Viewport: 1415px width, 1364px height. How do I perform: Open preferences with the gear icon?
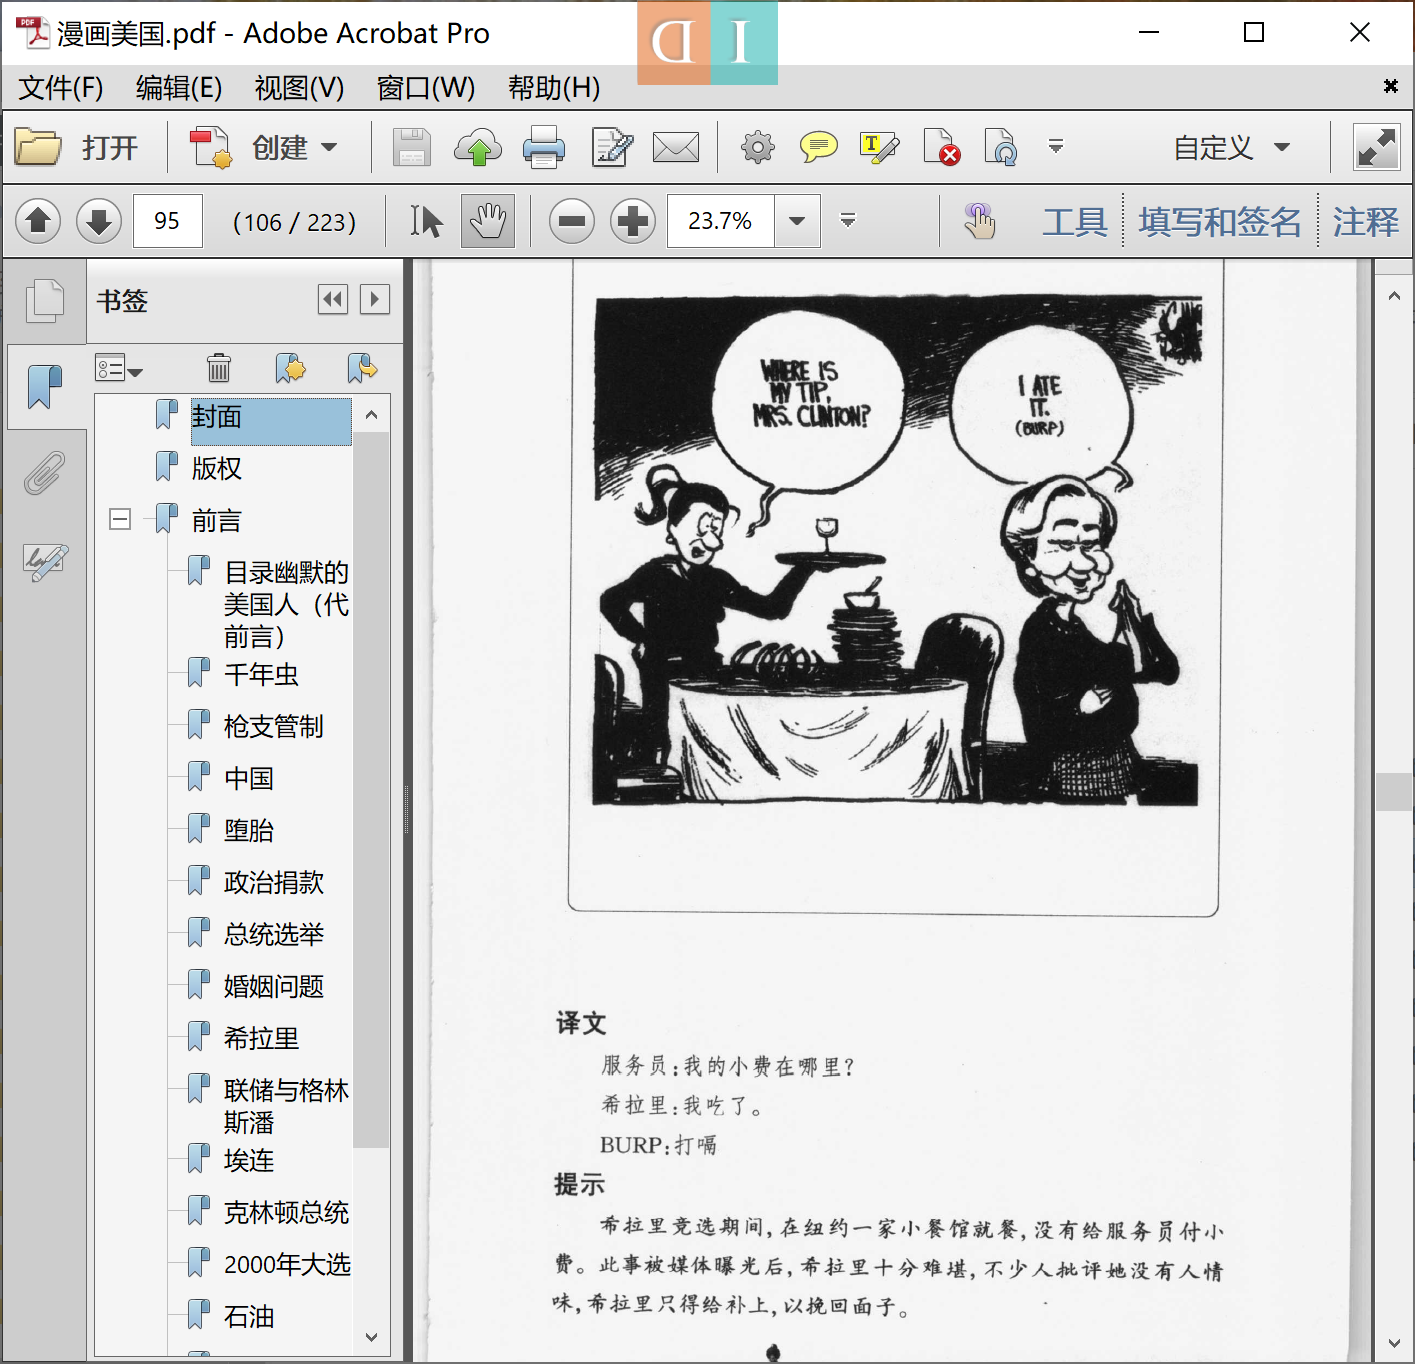[x=758, y=148]
